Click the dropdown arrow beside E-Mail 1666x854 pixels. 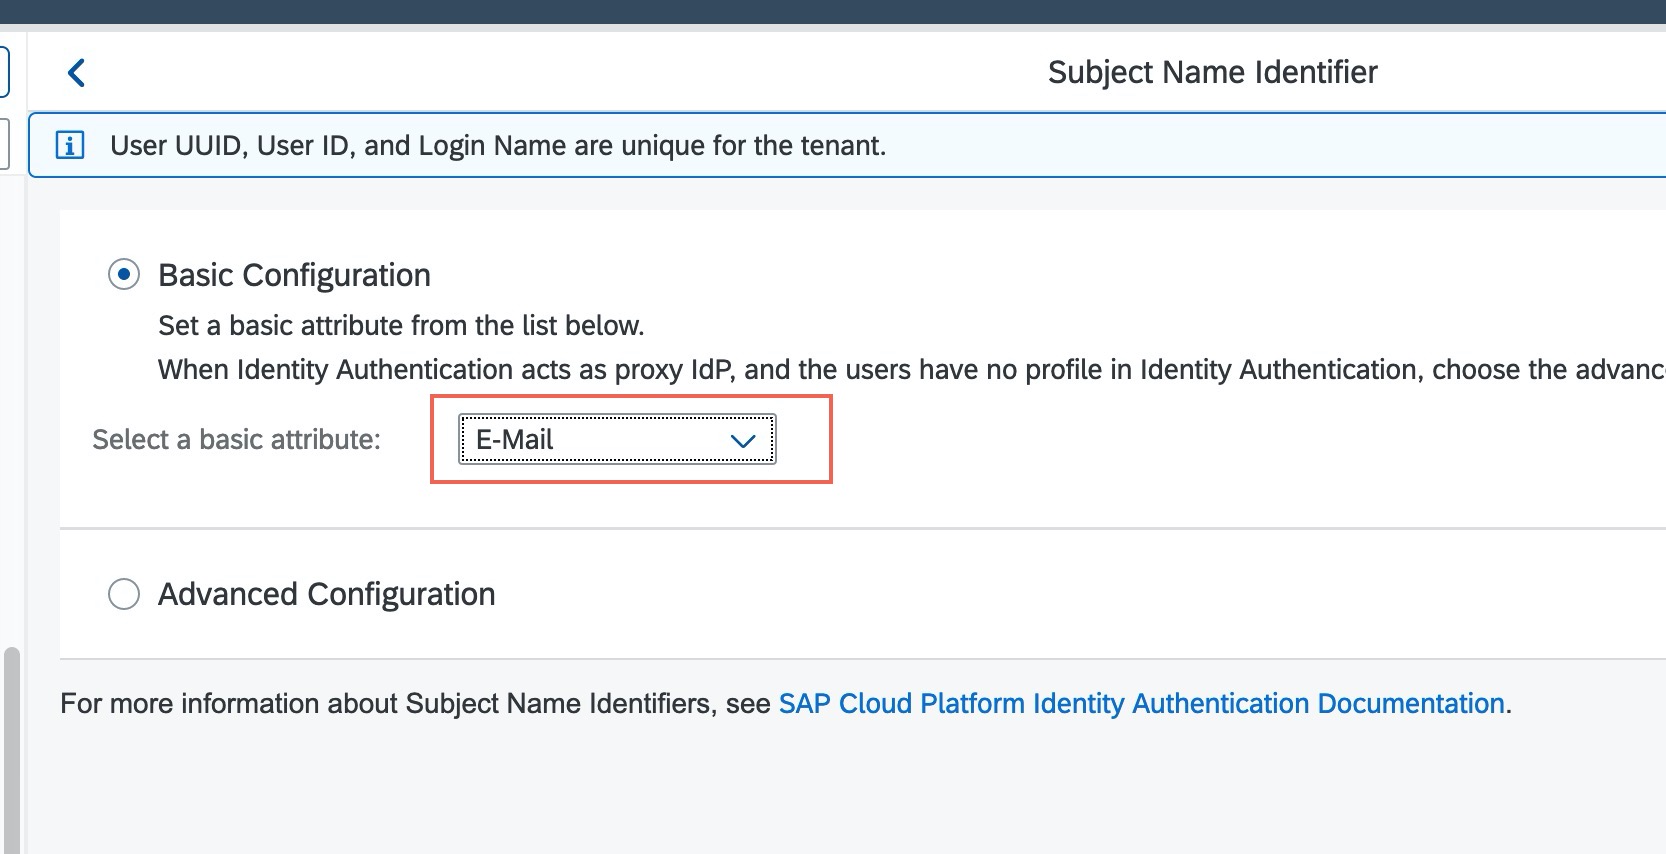point(742,441)
